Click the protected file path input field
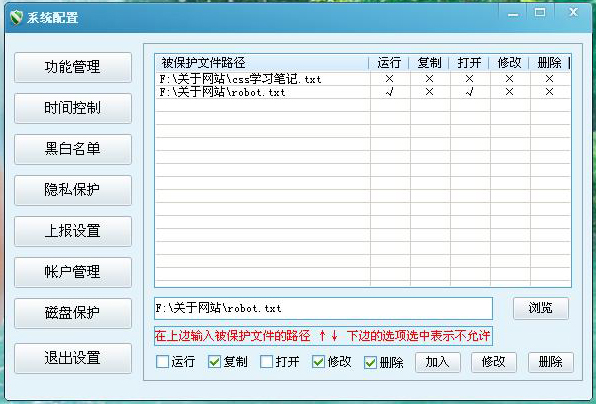This screenshot has width=596, height=404. [x=323, y=308]
